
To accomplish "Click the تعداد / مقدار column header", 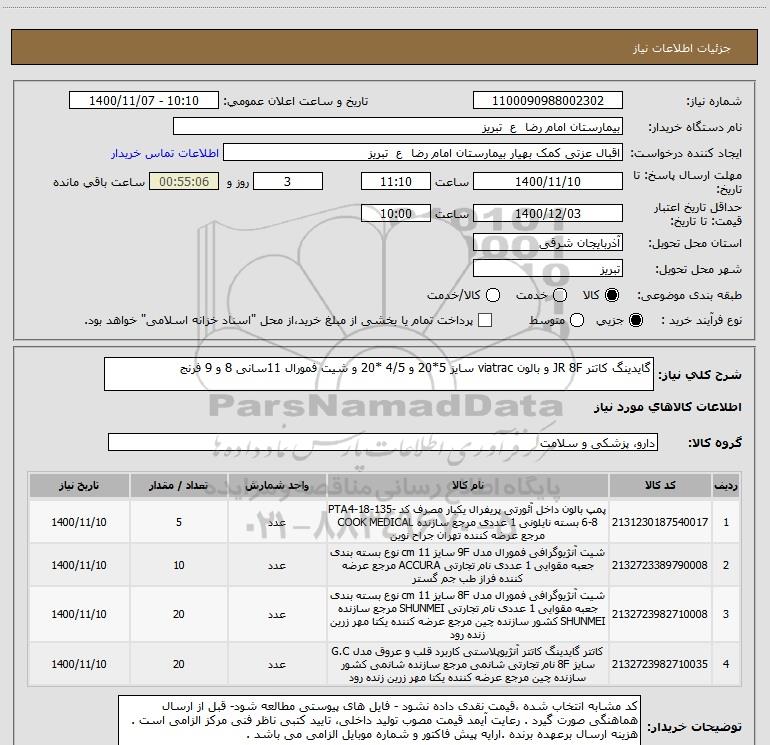I will 179,486.
